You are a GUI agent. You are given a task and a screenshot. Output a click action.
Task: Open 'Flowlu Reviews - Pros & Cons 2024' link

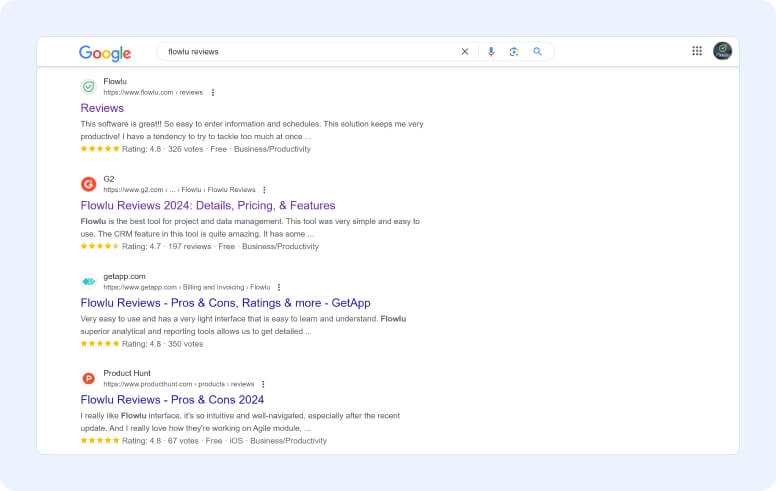pyautogui.click(x=172, y=400)
